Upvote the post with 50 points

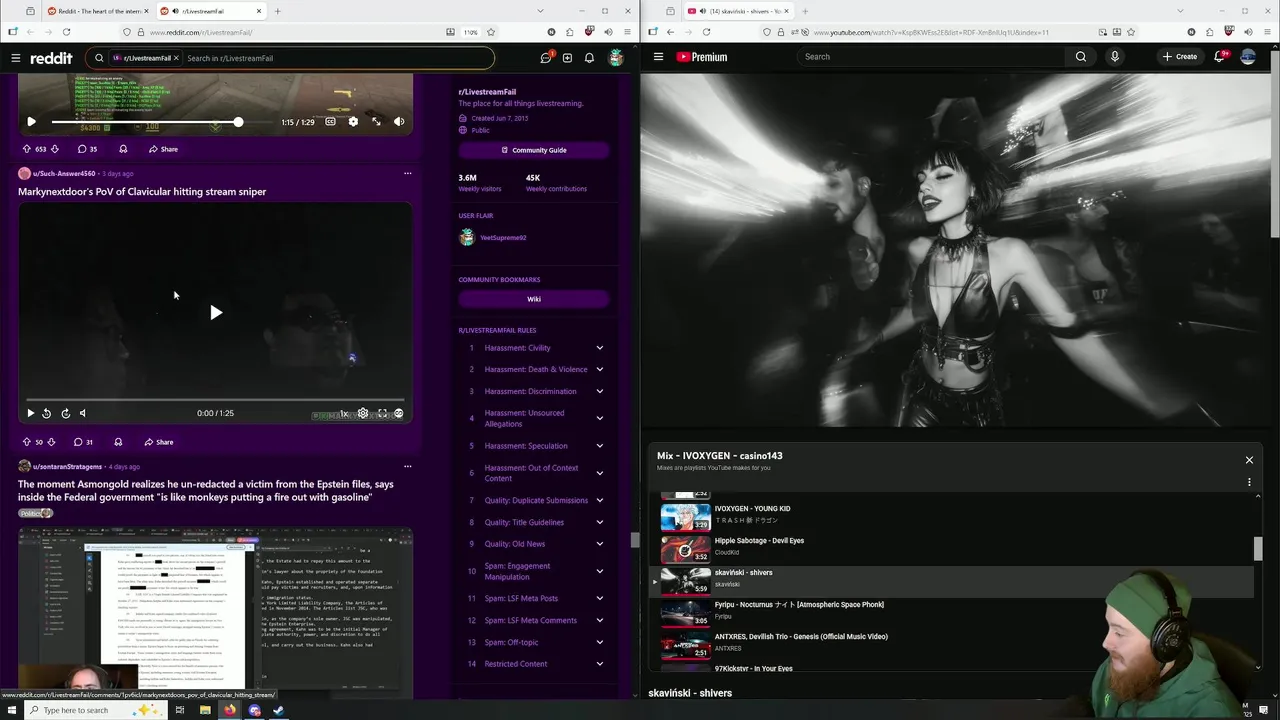coord(26,442)
